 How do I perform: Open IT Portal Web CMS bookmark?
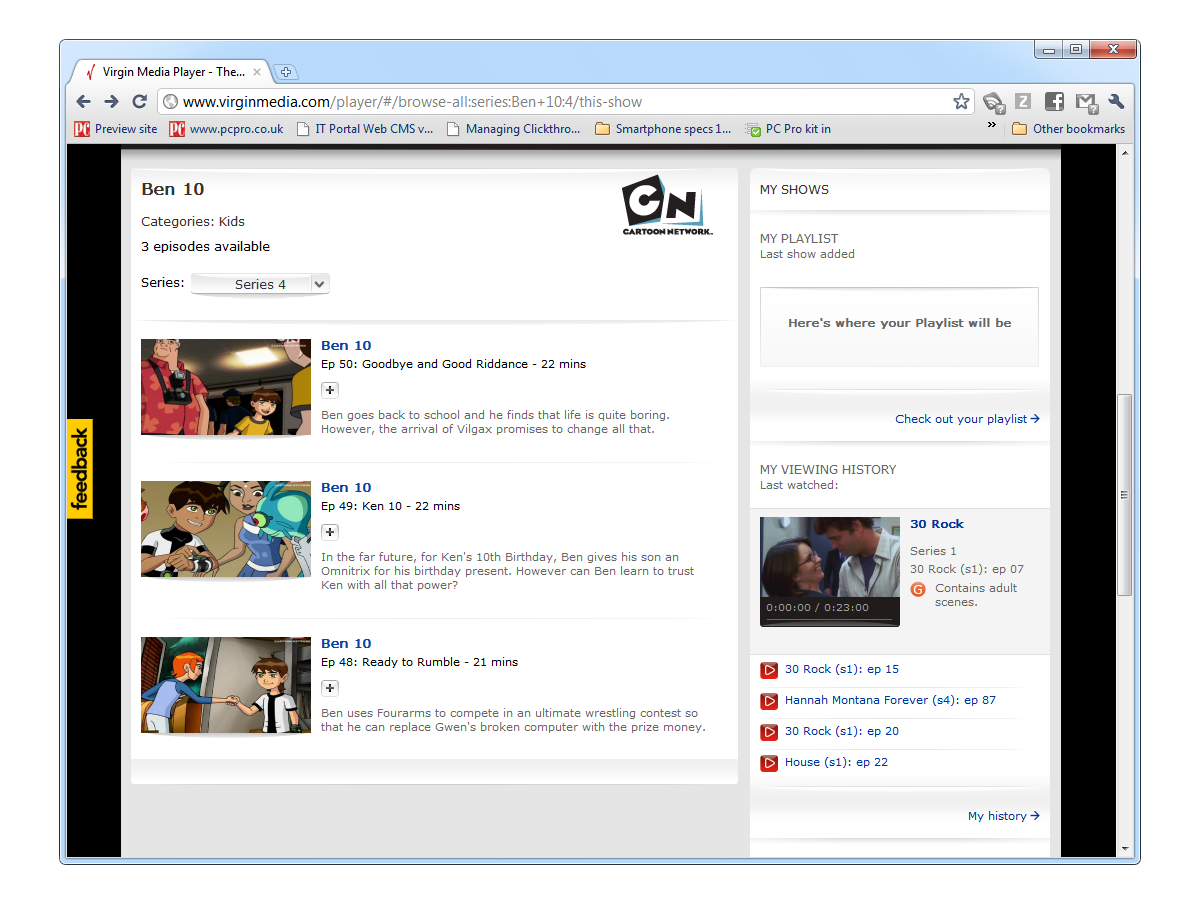pyautogui.click(x=366, y=129)
